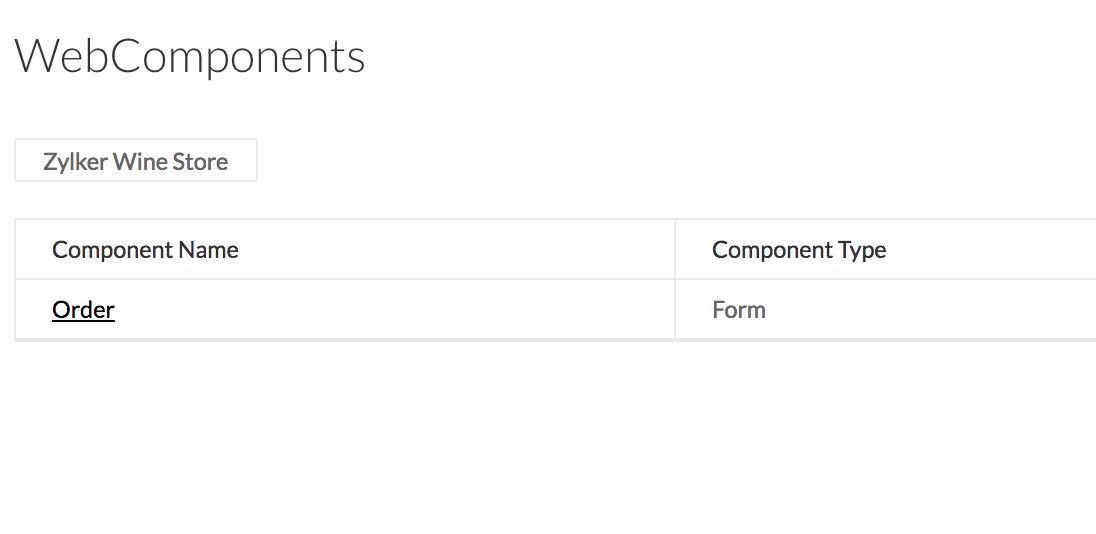Image resolution: width=1096 pixels, height=534 pixels.
Task: Click the Form type cell
Action: click(739, 310)
